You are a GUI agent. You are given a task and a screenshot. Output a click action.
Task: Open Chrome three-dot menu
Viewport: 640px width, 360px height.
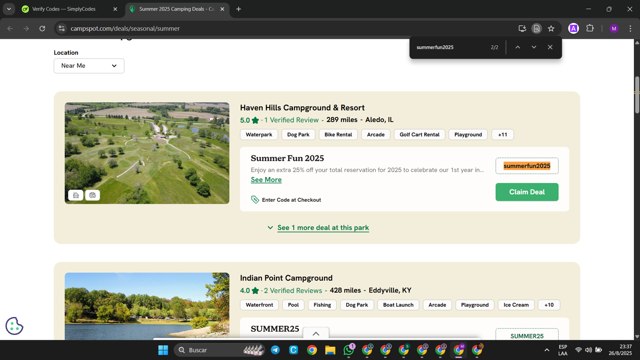pyautogui.click(x=630, y=29)
